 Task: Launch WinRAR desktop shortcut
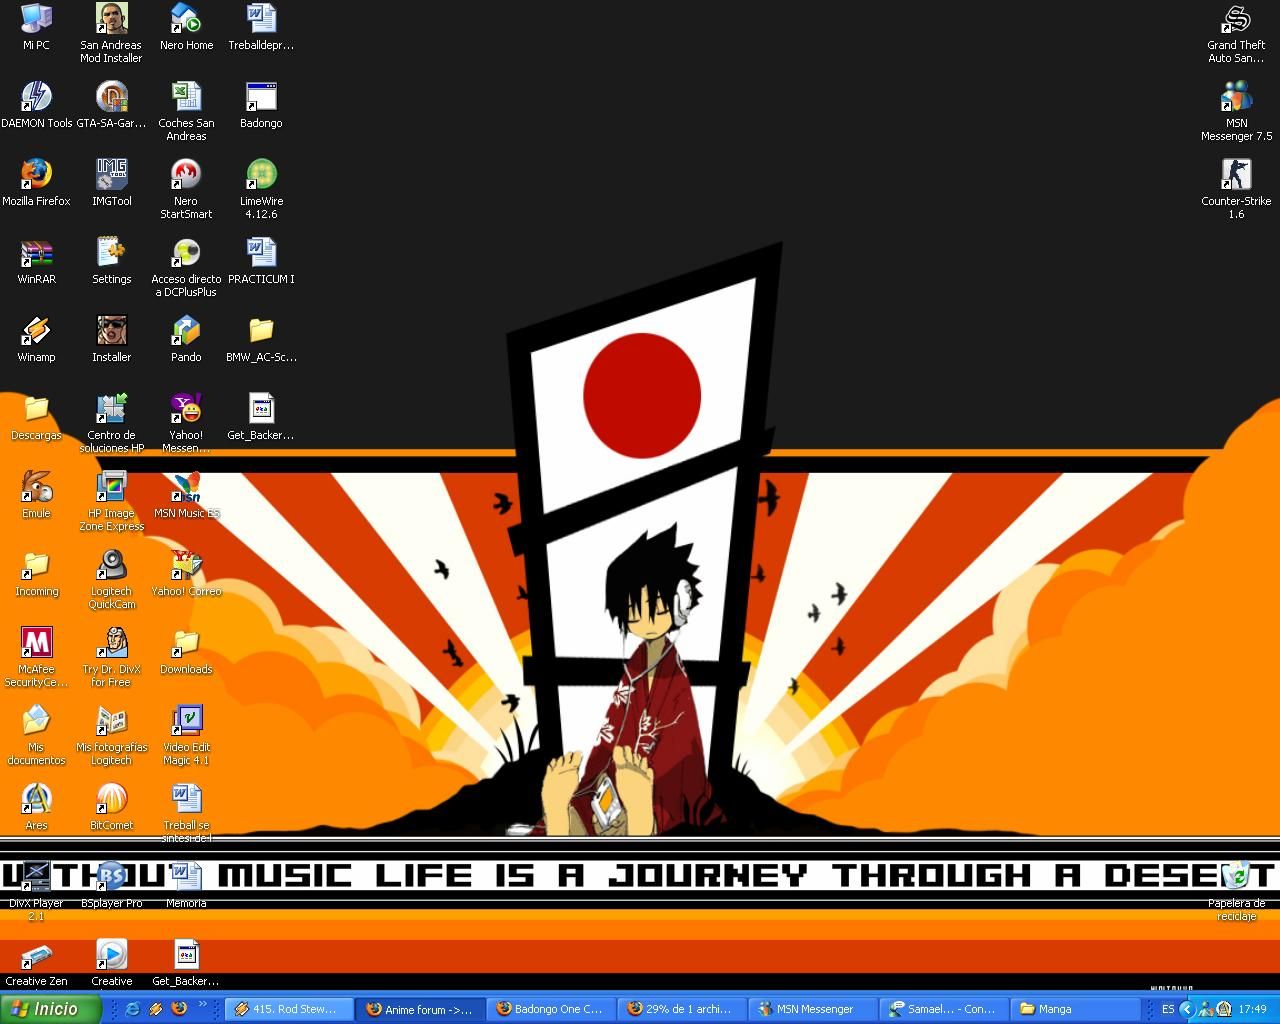pyautogui.click(x=36, y=260)
